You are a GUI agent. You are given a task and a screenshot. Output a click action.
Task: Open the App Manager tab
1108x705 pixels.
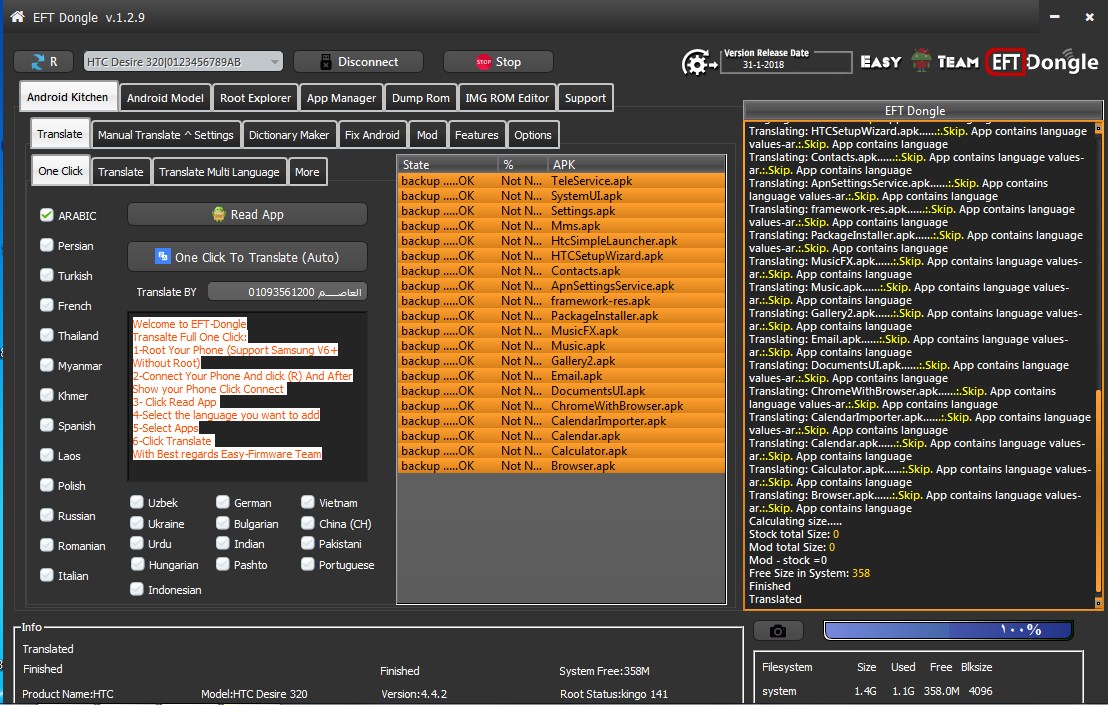pyautogui.click(x=341, y=98)
